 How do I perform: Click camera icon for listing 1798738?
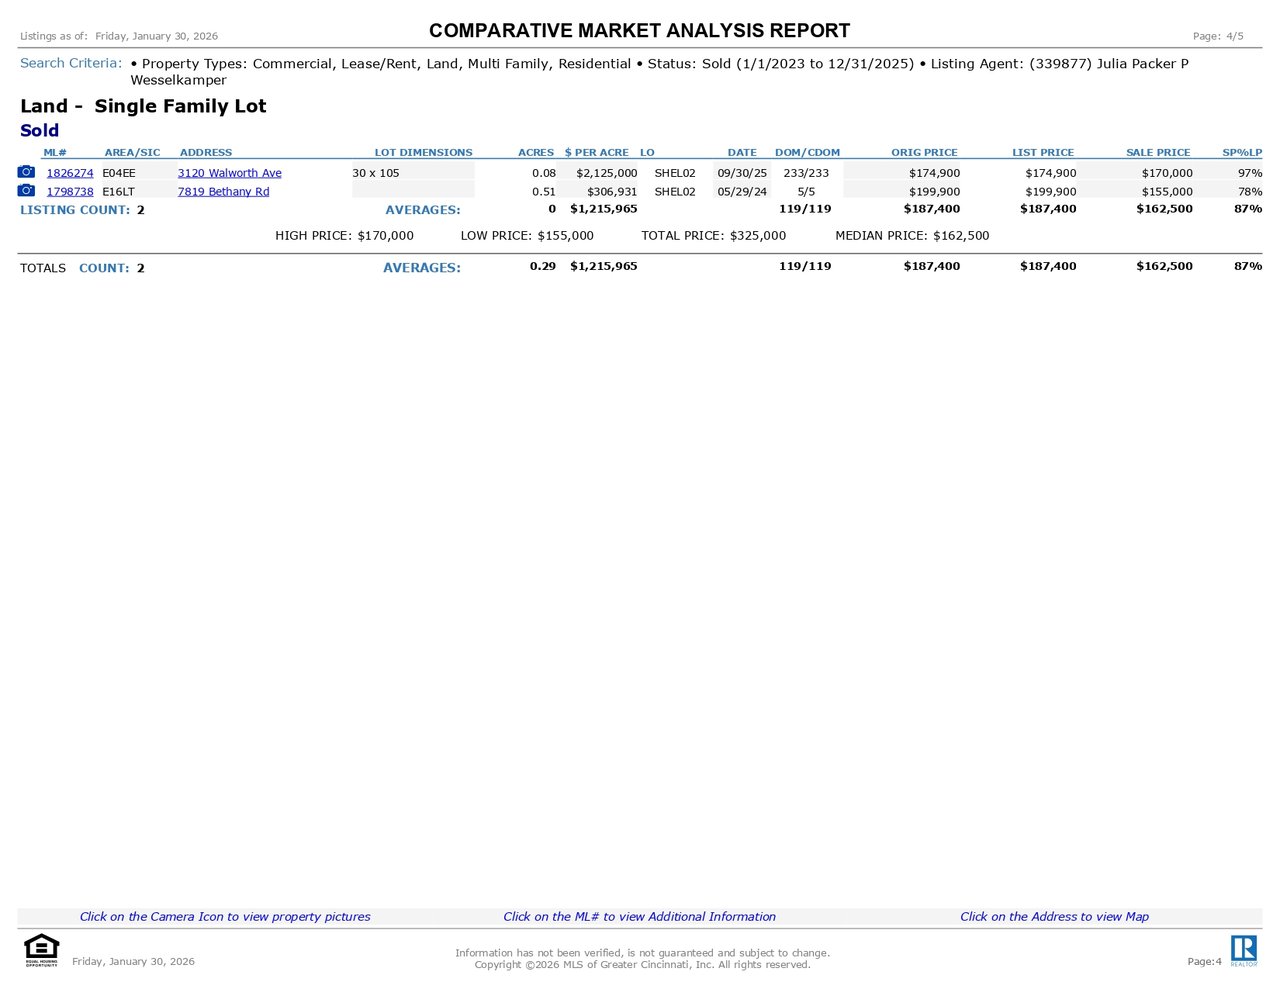point(26,190)
